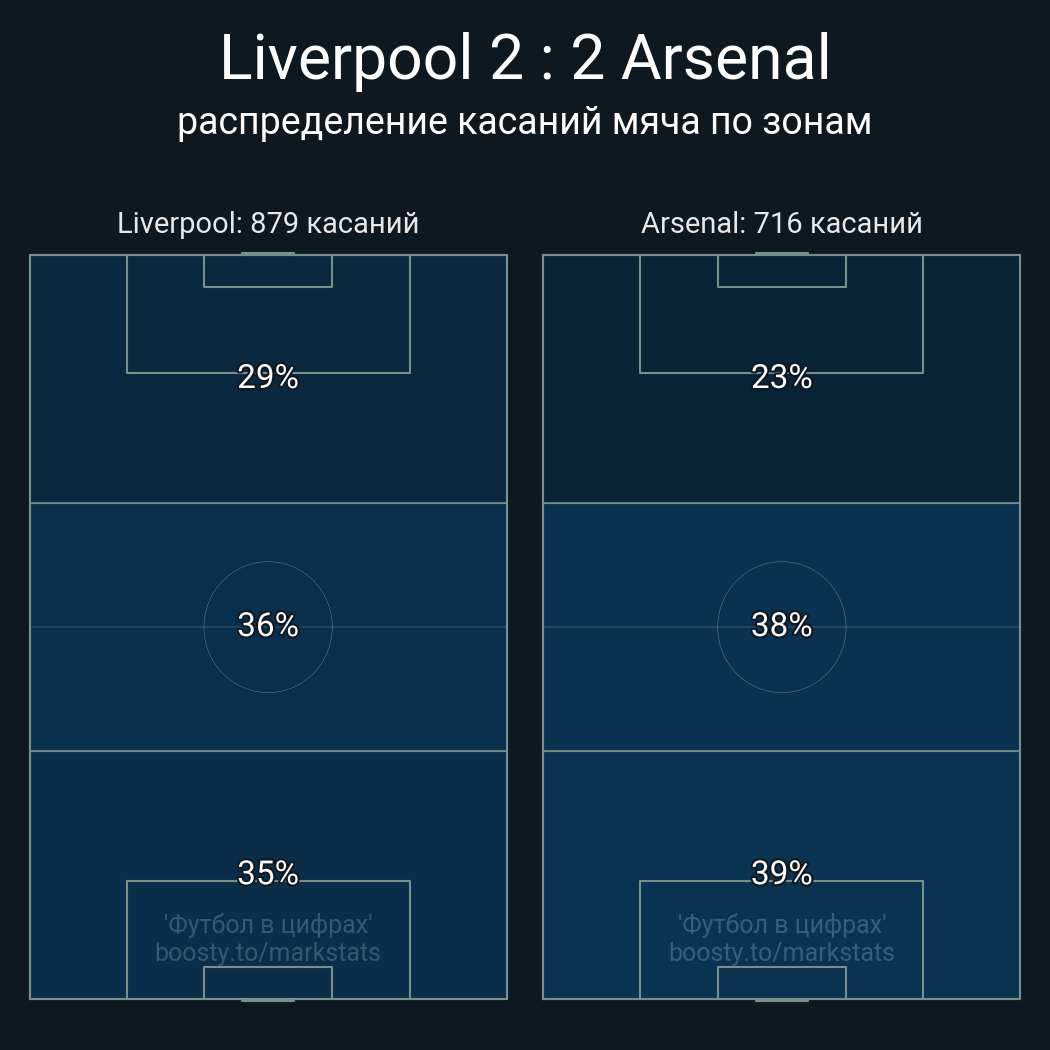
Task: Click the top six-yard box on Liverpool pitch
Action: click(x=268, y=271)
